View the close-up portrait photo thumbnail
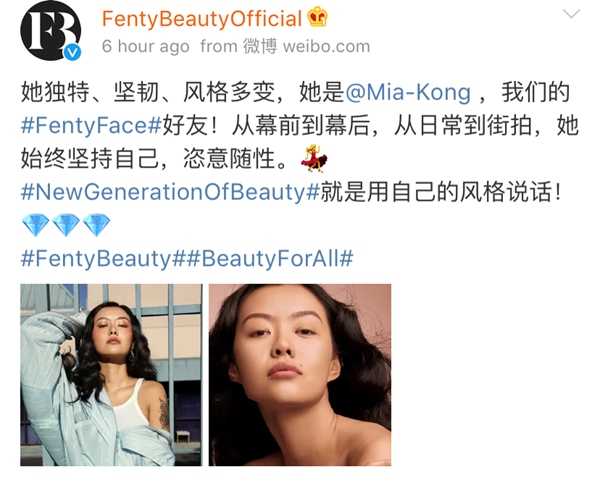This screenshot has width=600, height=480. coord(300,375)
